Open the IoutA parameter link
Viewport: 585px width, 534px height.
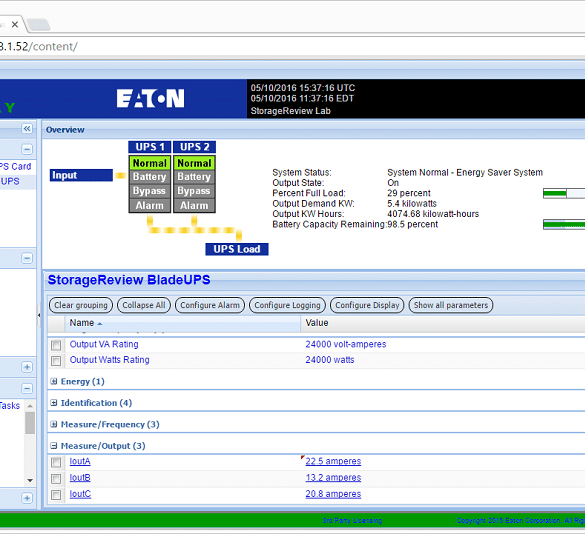(80, 462)
